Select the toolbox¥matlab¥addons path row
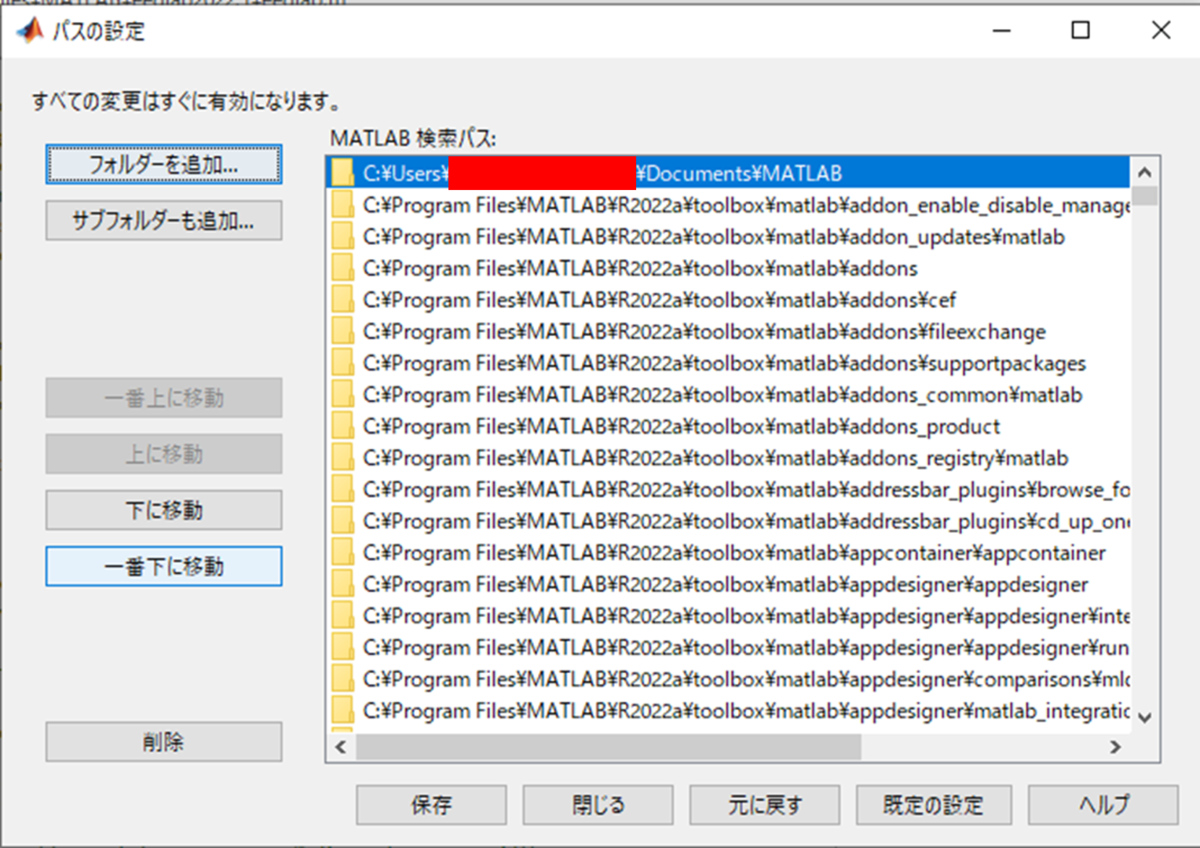The height and width of the screenshot is (848, 1200). click(730, 269)
